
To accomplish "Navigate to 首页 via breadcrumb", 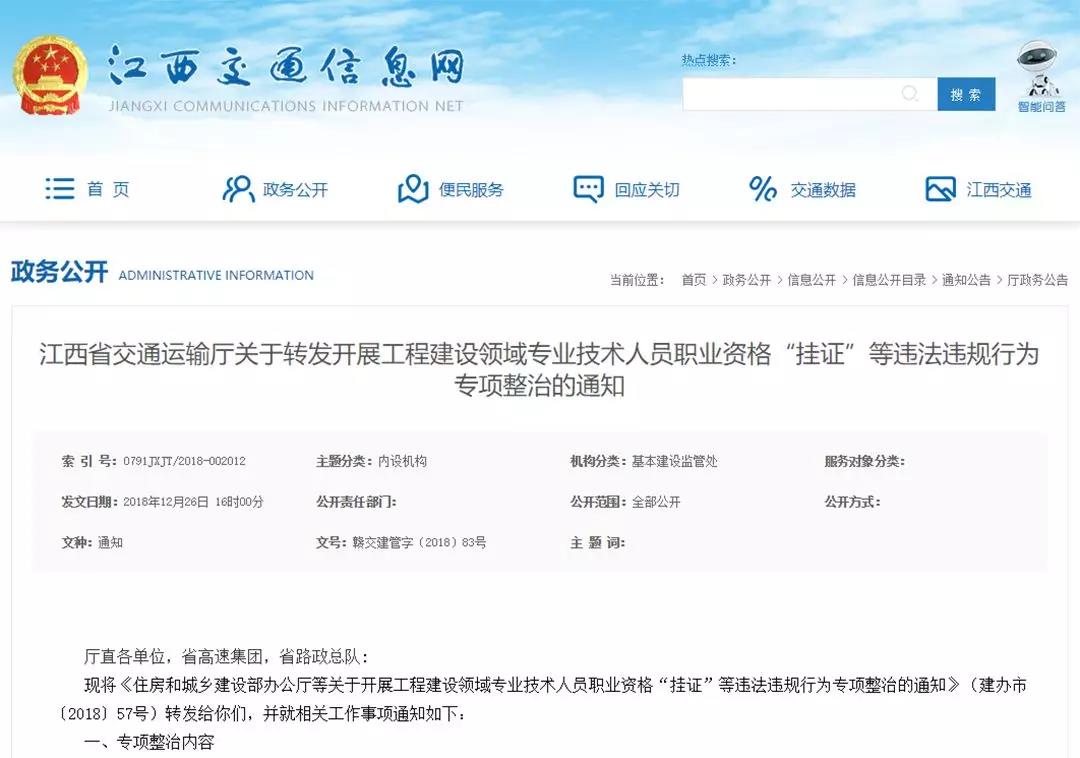I will coord(694,281).
